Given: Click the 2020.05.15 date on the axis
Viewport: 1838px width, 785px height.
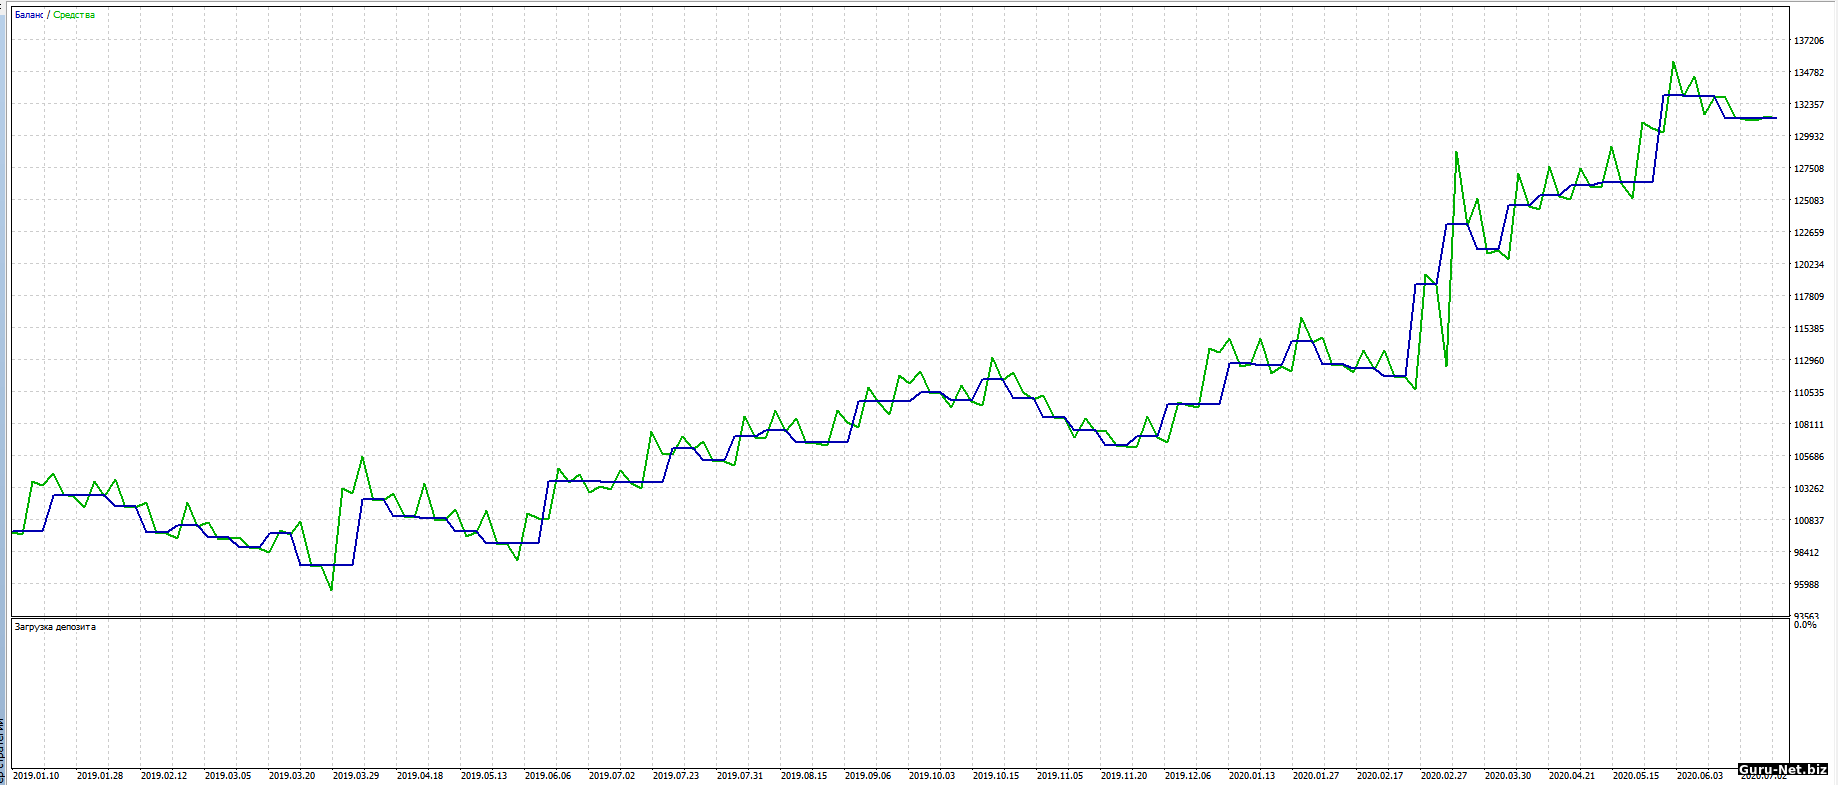Looking at the screenshot, I should [x=1636, y=776].
